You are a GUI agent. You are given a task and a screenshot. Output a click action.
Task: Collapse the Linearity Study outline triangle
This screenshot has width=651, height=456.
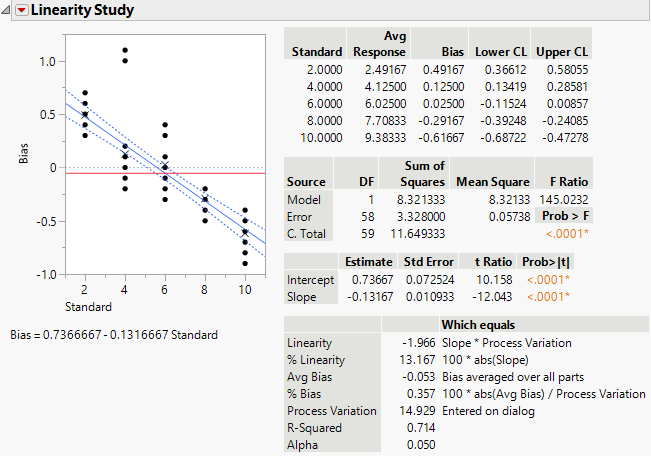click(7, 10)
